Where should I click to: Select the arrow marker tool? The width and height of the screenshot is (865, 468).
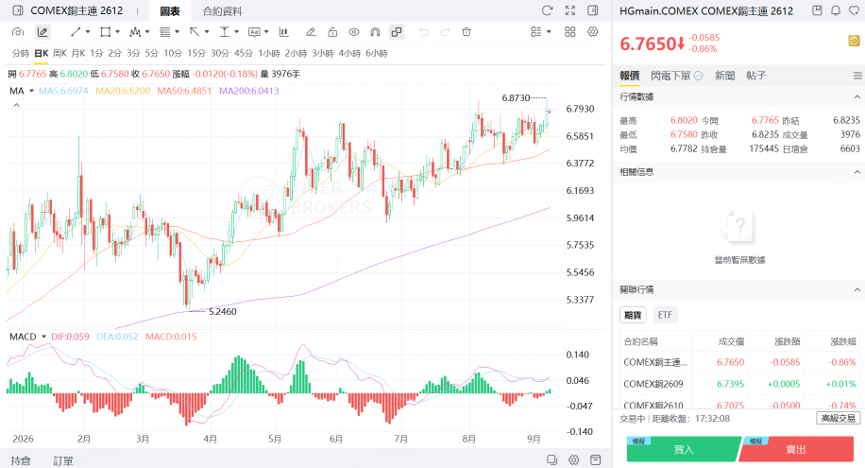point(194,32)
